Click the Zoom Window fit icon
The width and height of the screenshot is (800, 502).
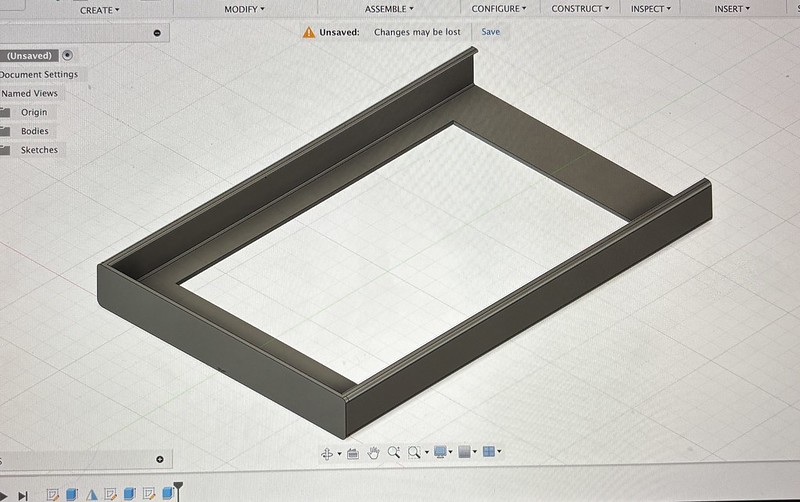(414, 453)
